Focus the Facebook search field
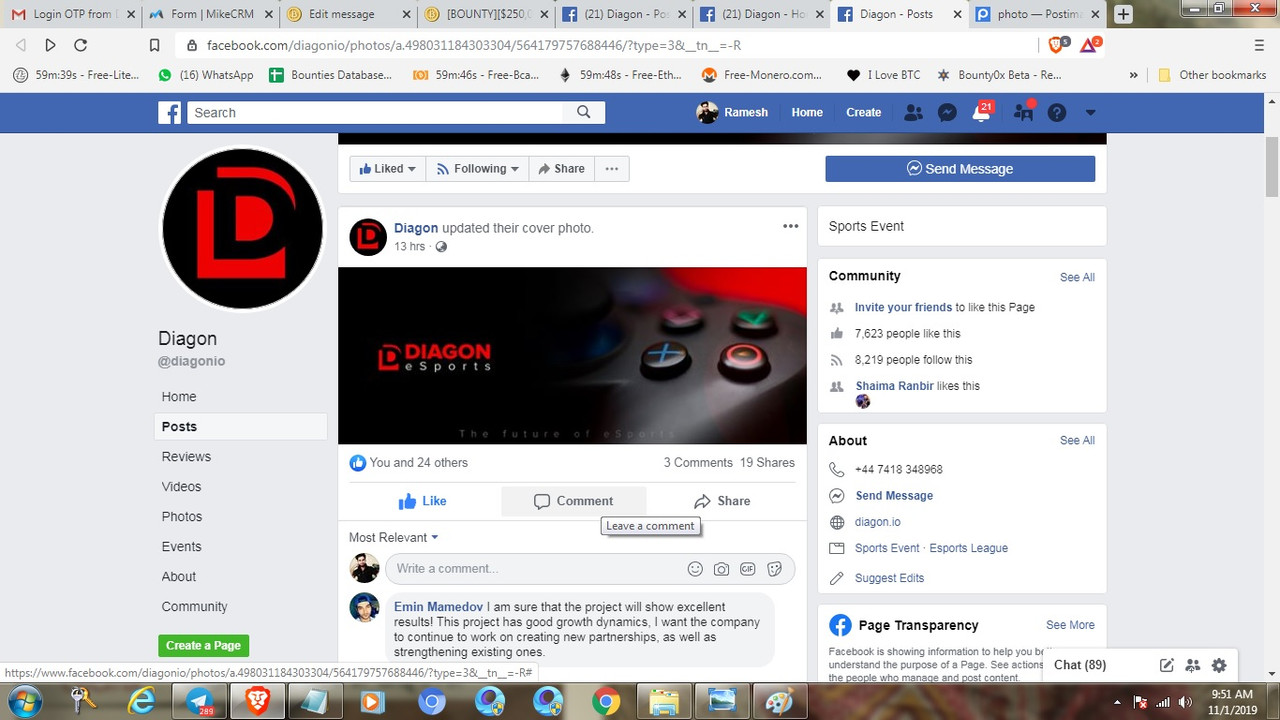 [x=376, y=112]
